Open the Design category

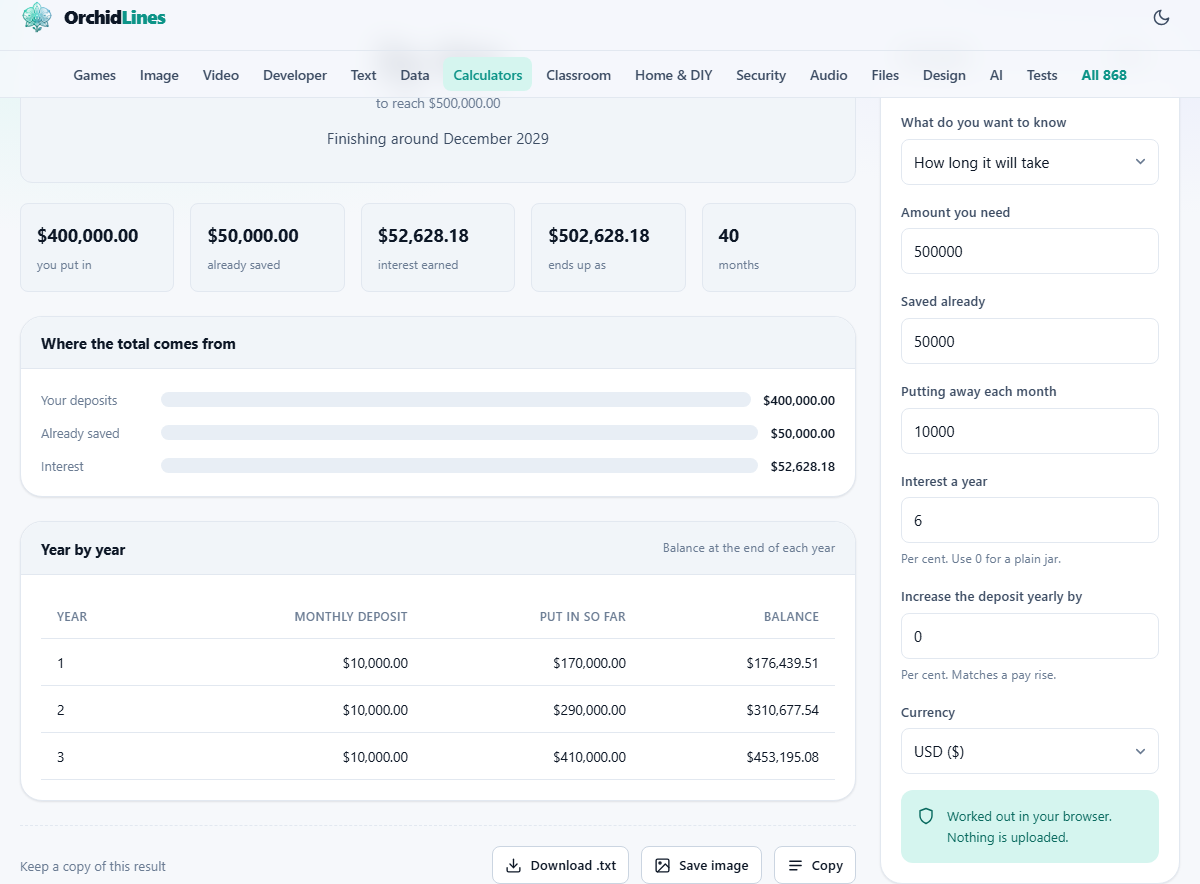(944, 75)
